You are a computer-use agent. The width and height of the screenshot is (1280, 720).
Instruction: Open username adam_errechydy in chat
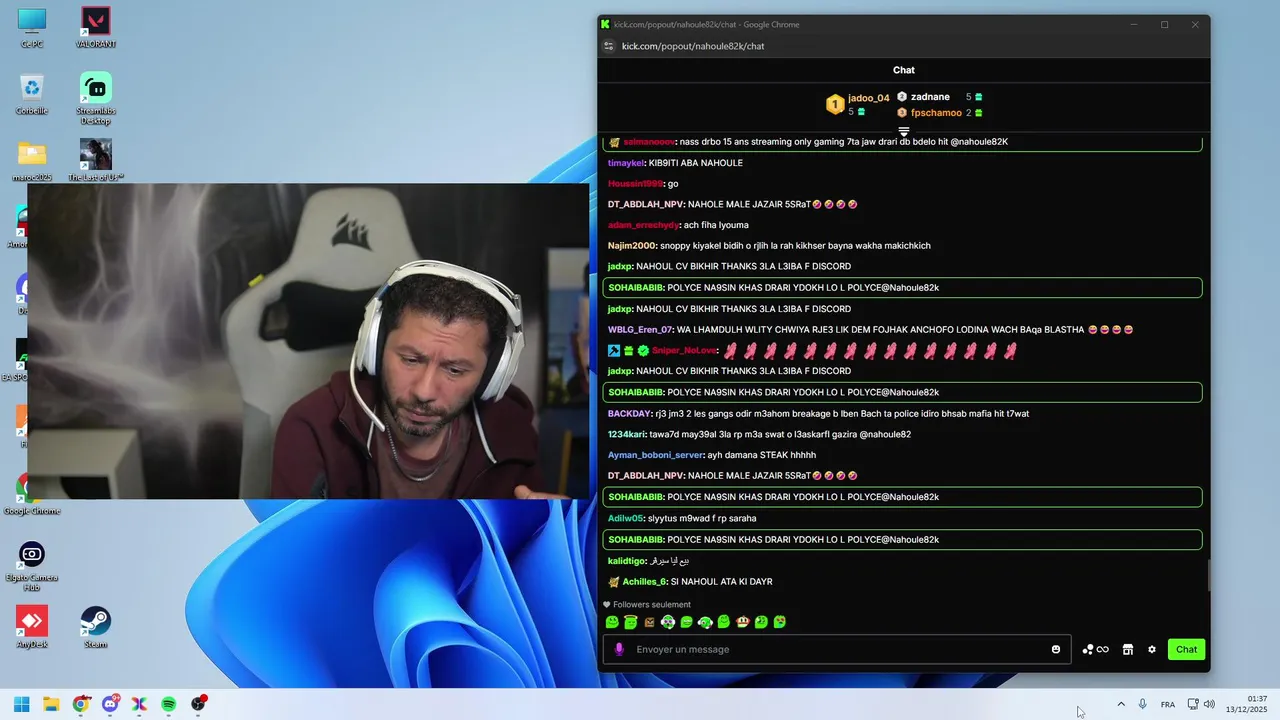pos(643,225)
